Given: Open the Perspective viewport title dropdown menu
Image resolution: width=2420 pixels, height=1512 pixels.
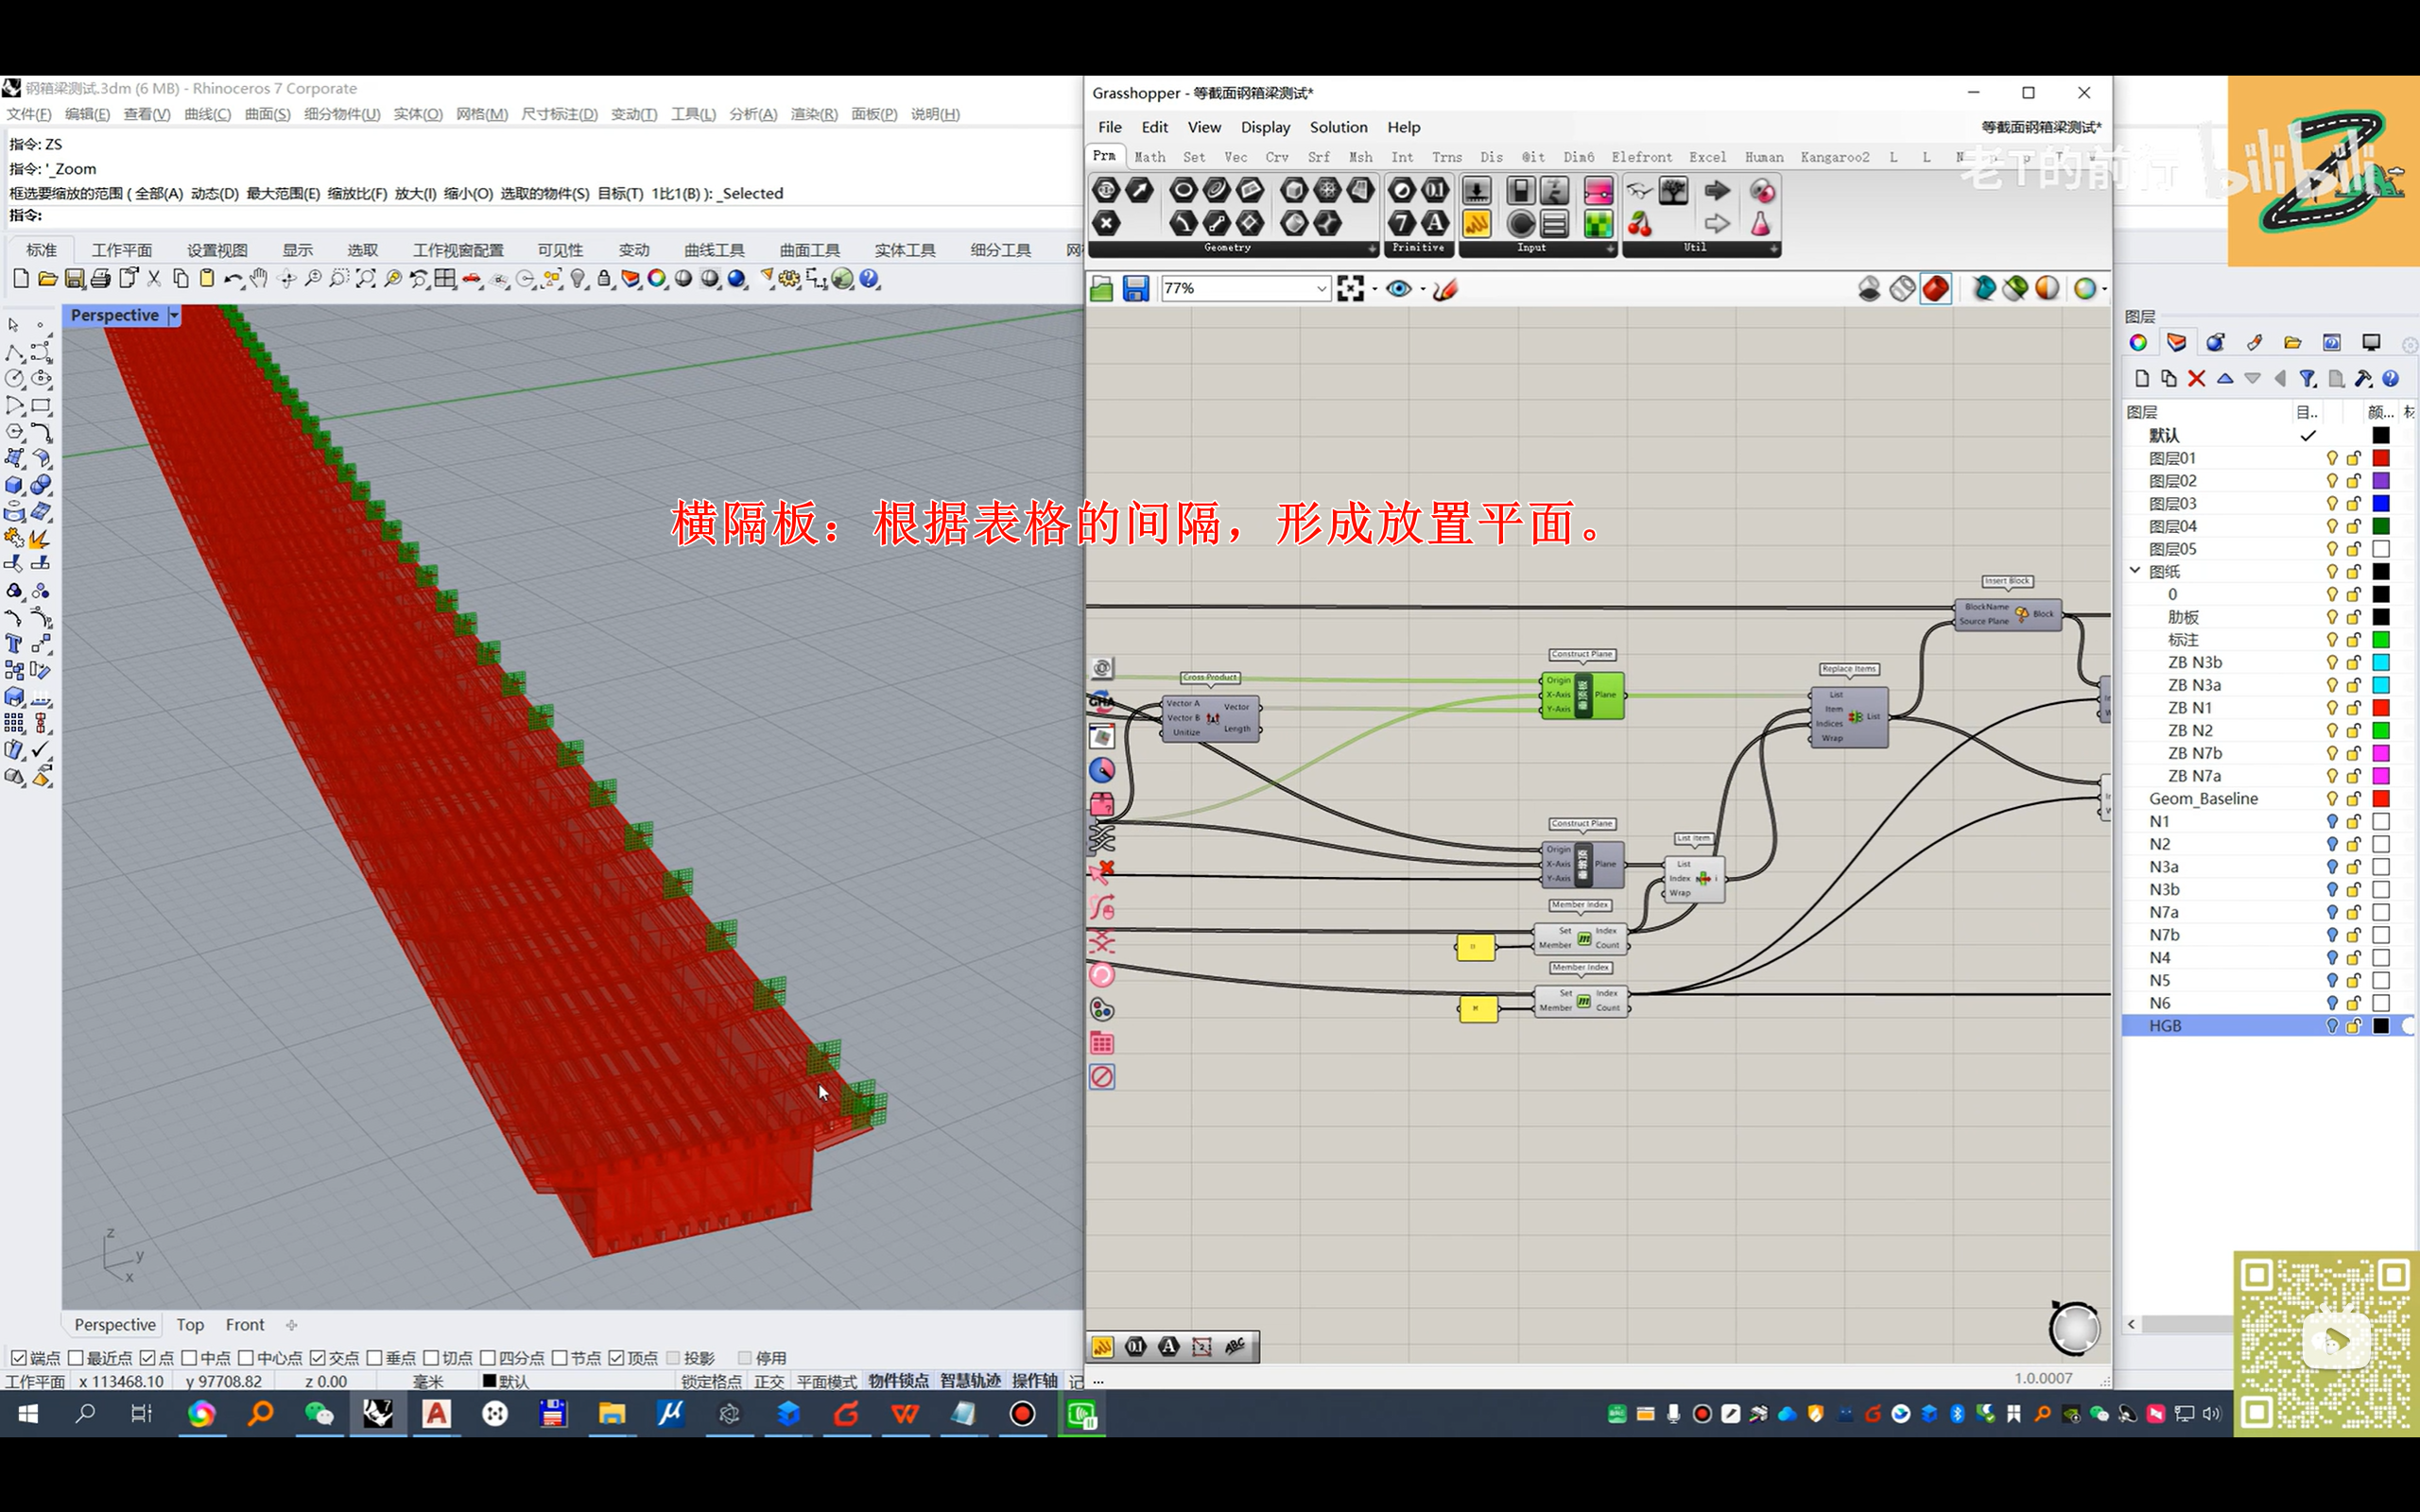Looking at the screenshot, I should [175, 315].
